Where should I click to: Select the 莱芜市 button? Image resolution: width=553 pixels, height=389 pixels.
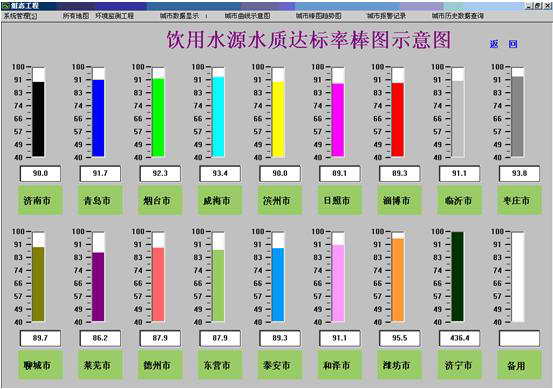(100, 365)
